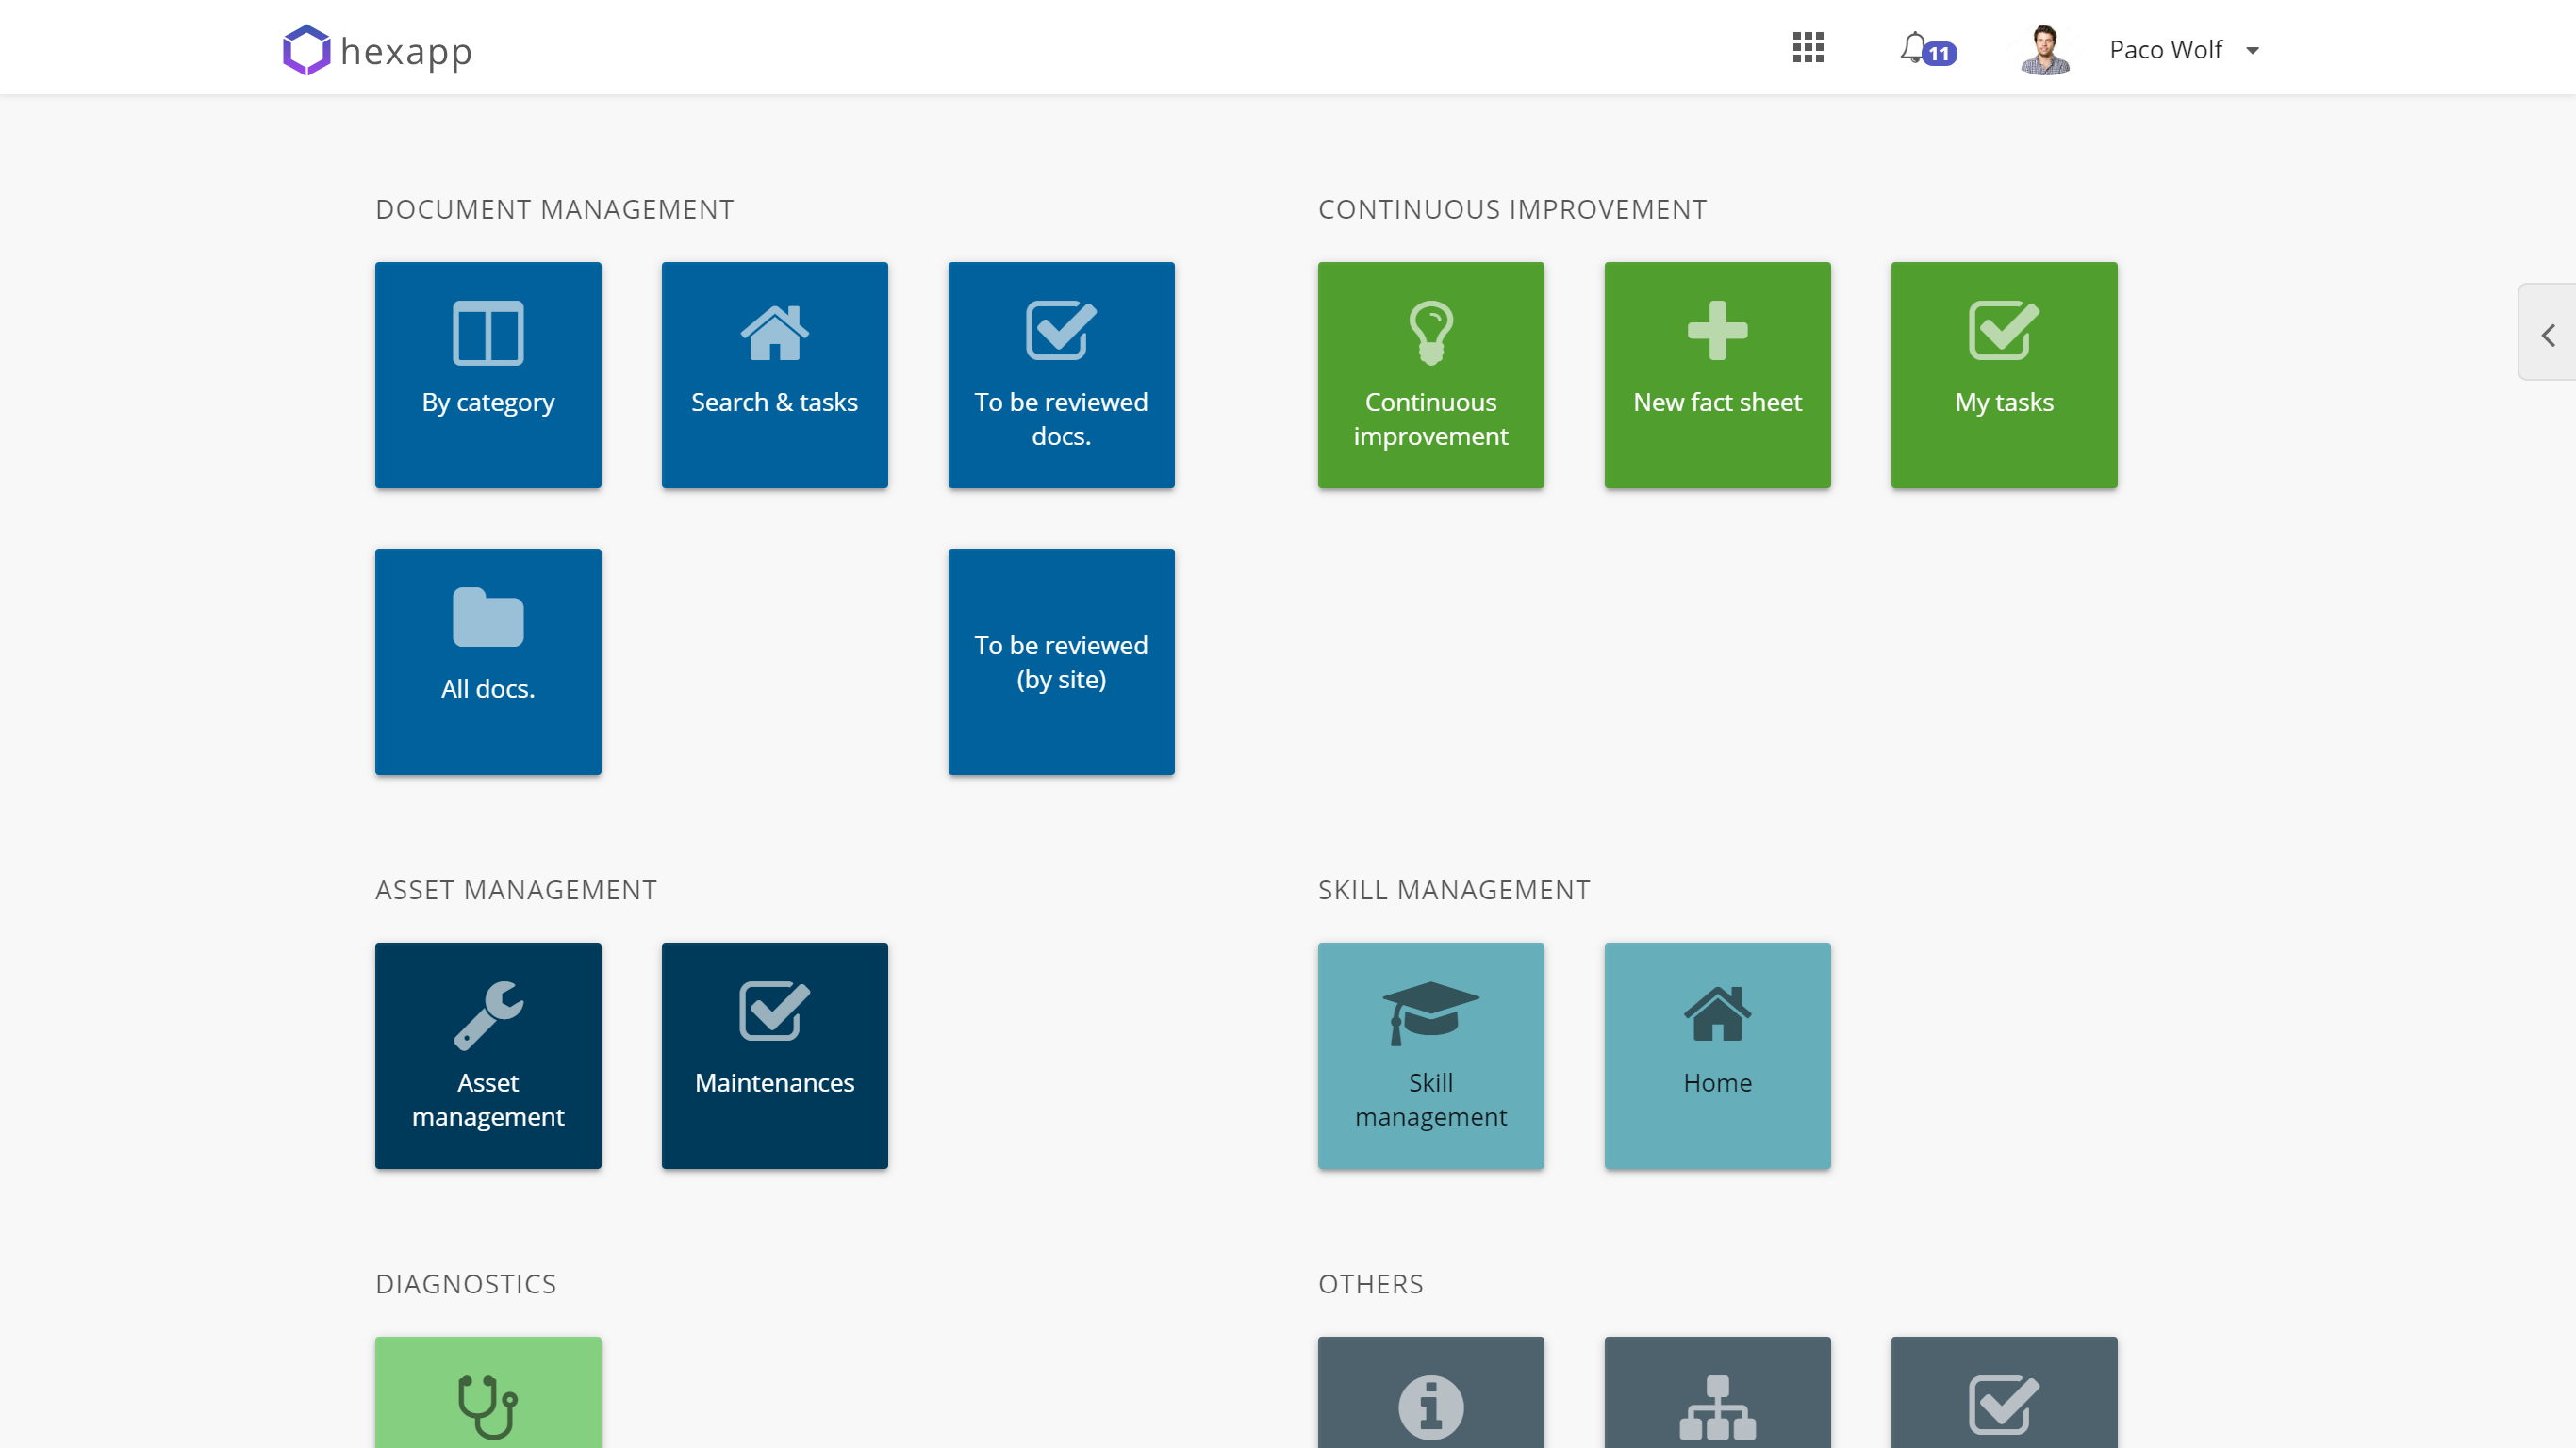Click Paco Wolf's profile avatar
Screen dimensions: 2576x1448
coord(2045,49)
